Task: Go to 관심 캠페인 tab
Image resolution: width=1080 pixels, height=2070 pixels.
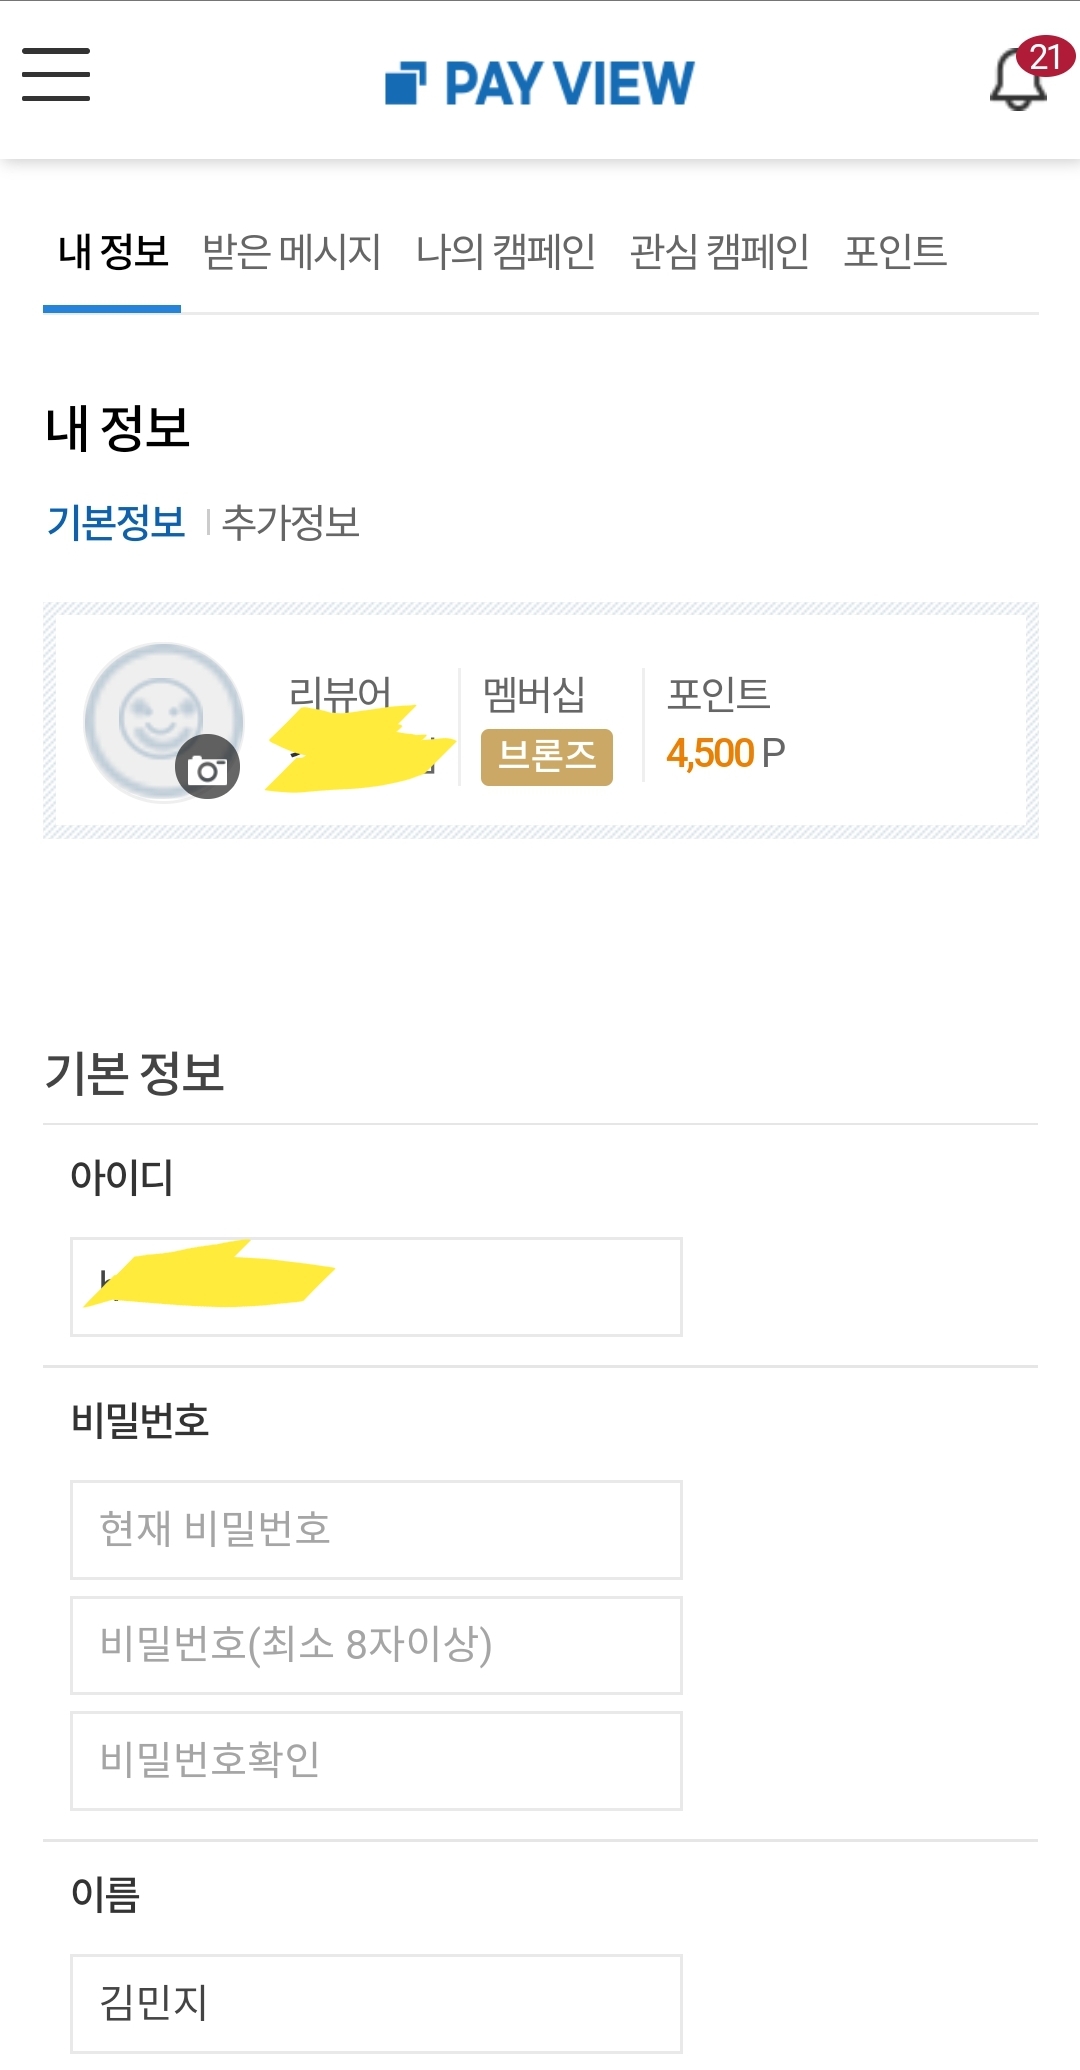Action: coord(720,252)
